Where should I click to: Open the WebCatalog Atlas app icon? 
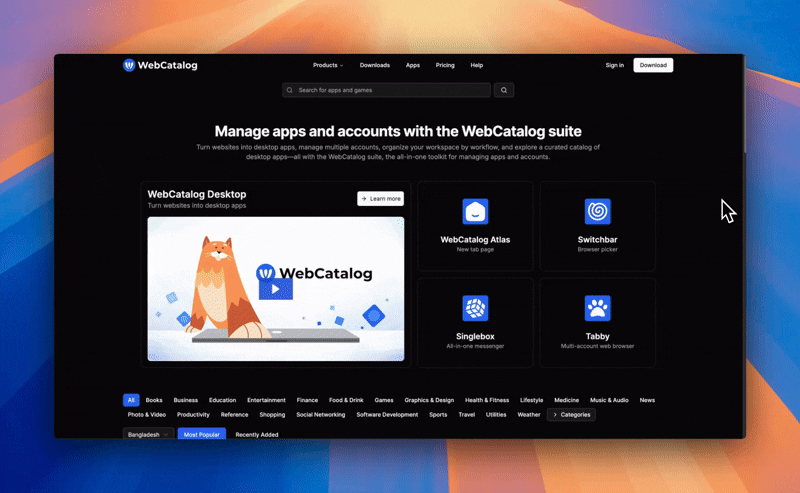coord(475,211)
